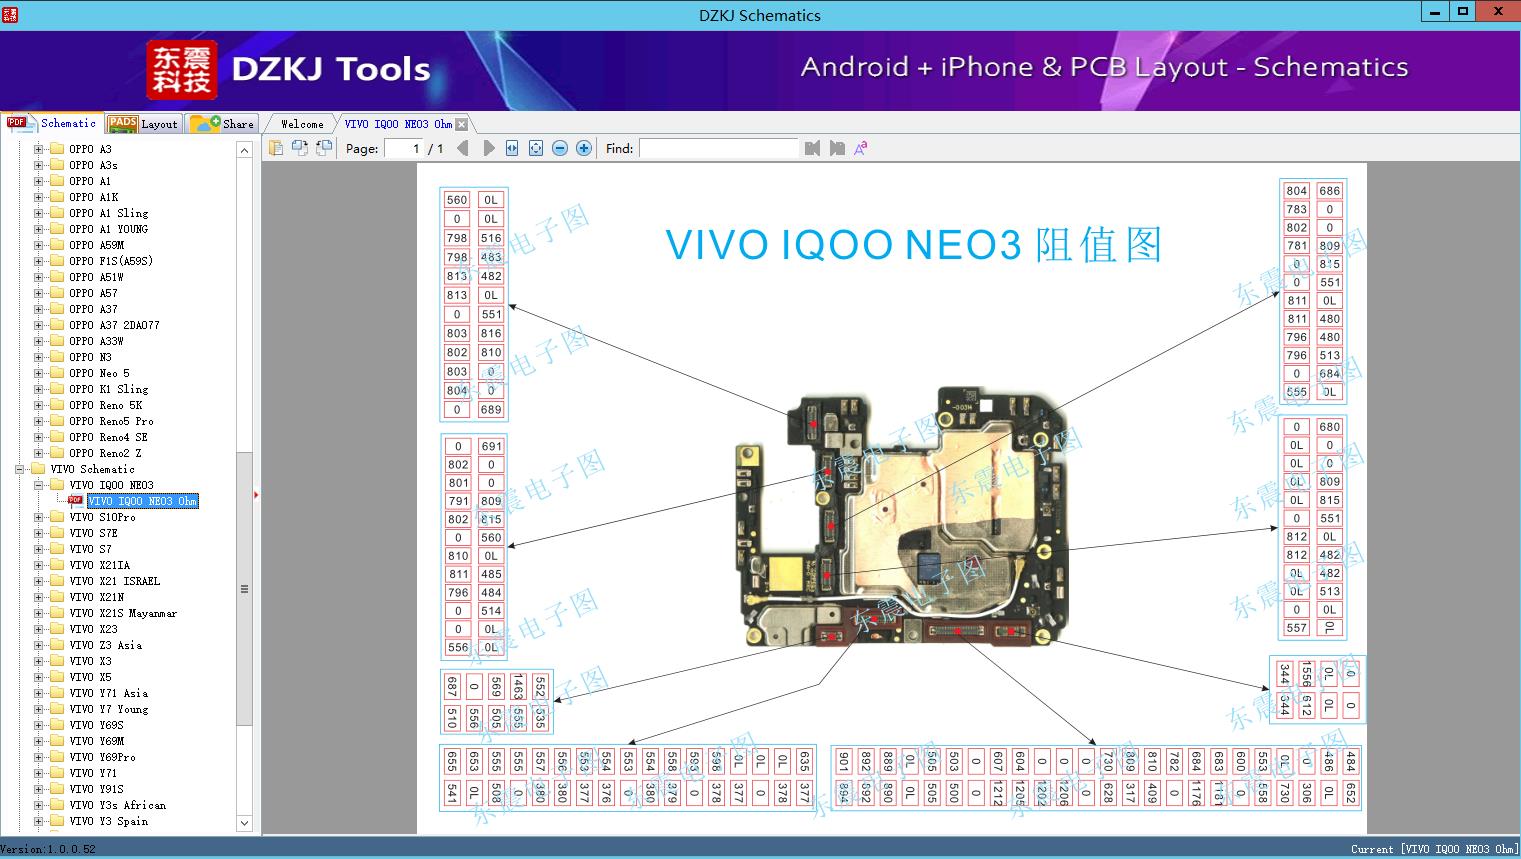The image size is (1521, 859).
Task: Select VIVO X21S Mayanmar entry
Action: (x=123, y=613)
